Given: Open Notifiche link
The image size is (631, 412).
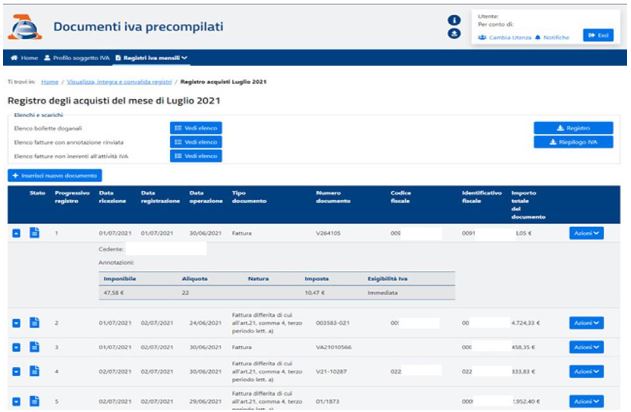Looking at the screenshot, I should tap(552, 37).
